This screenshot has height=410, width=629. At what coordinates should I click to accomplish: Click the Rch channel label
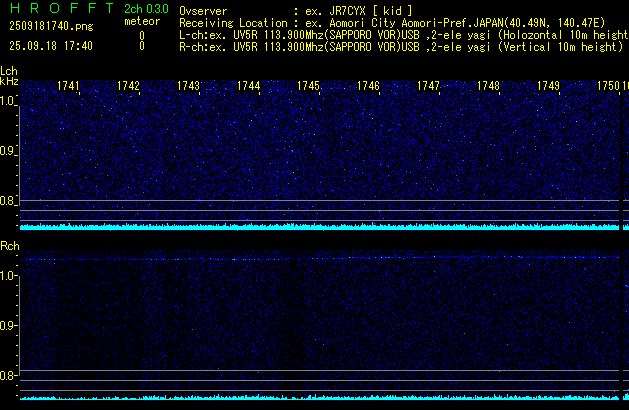[x=9, y=246]
